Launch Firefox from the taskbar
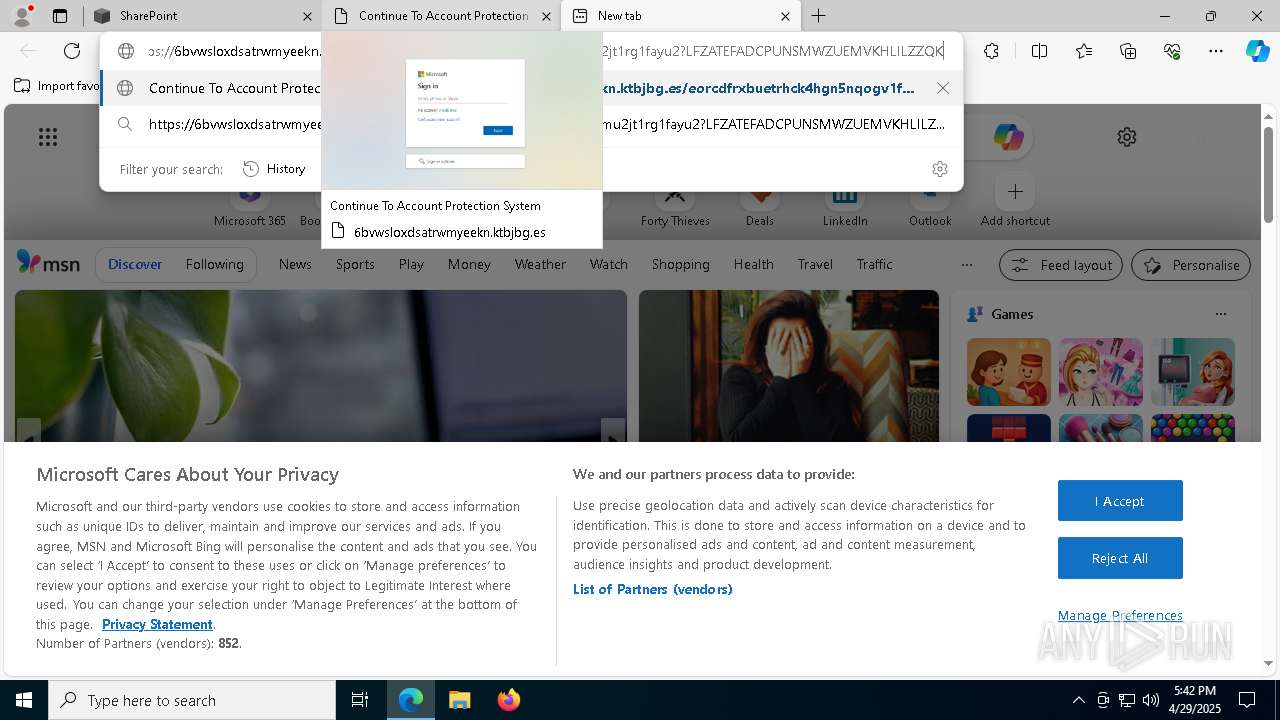The width and height of the screenshot is (1280, 720). pyautogui.click(x=508, y=700)
